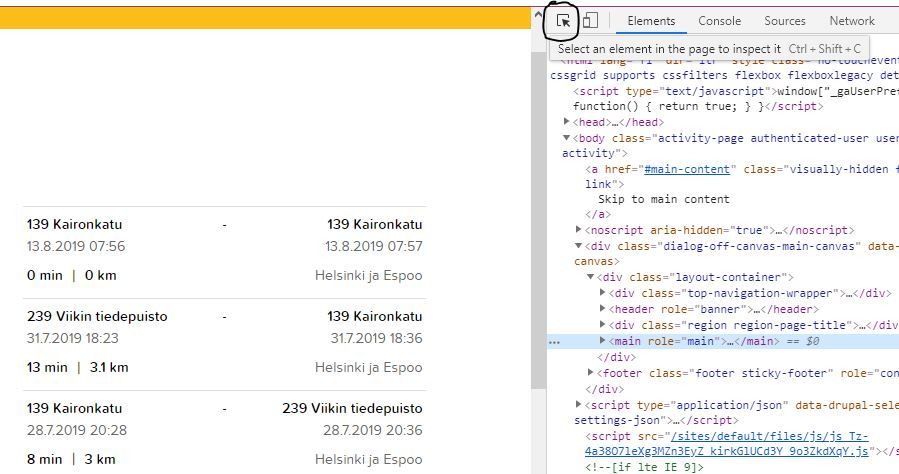Follow the #main-content href link
899x474 pixels.
click(687, 169)
